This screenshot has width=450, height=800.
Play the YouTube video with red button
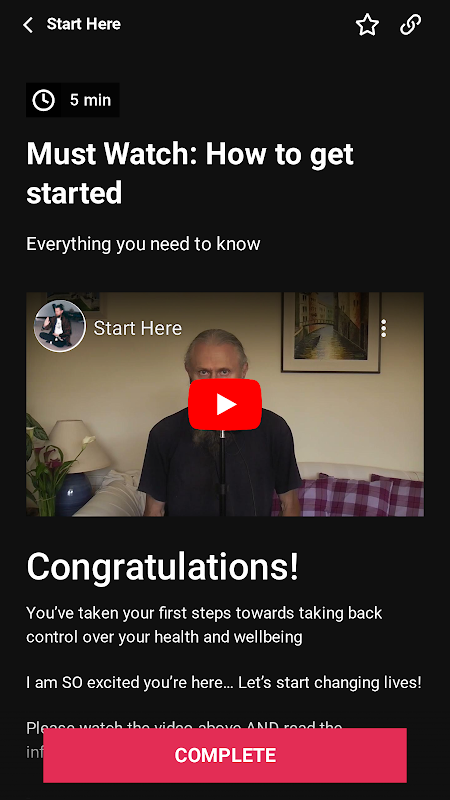pyautogui.click(x=225, y=405)
